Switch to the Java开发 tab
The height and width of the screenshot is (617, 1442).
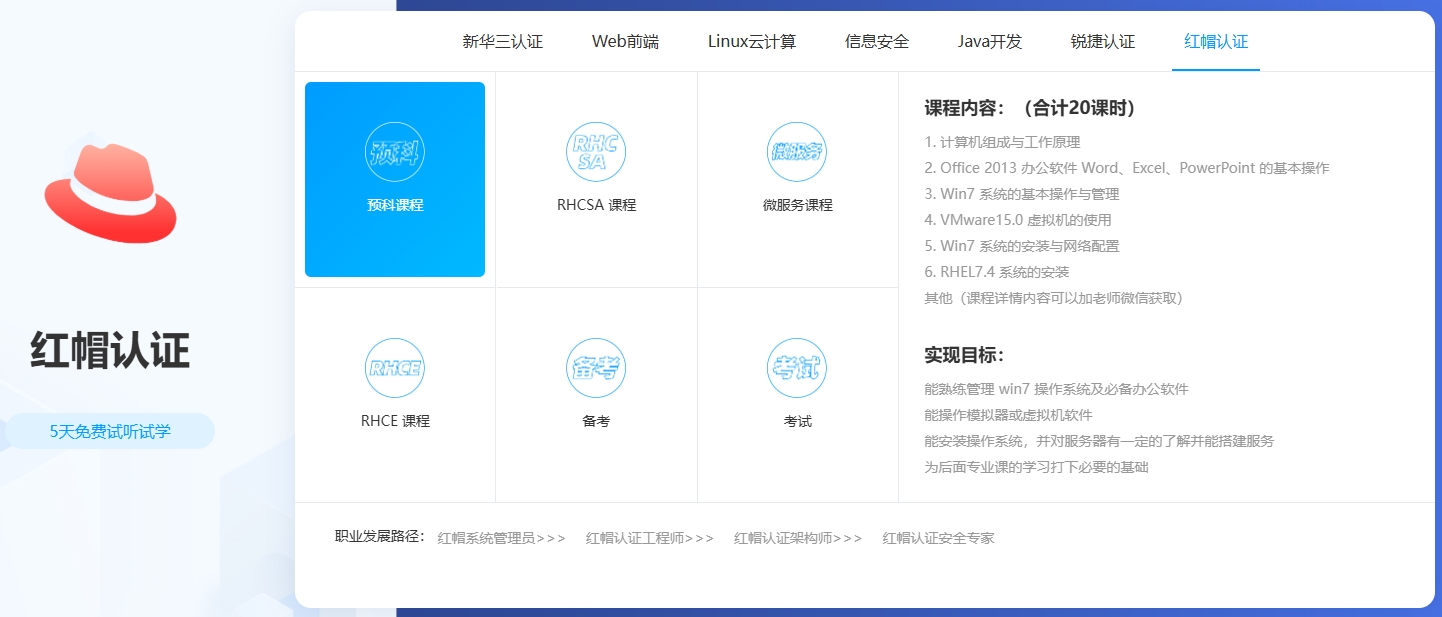[x=990, y=42]
